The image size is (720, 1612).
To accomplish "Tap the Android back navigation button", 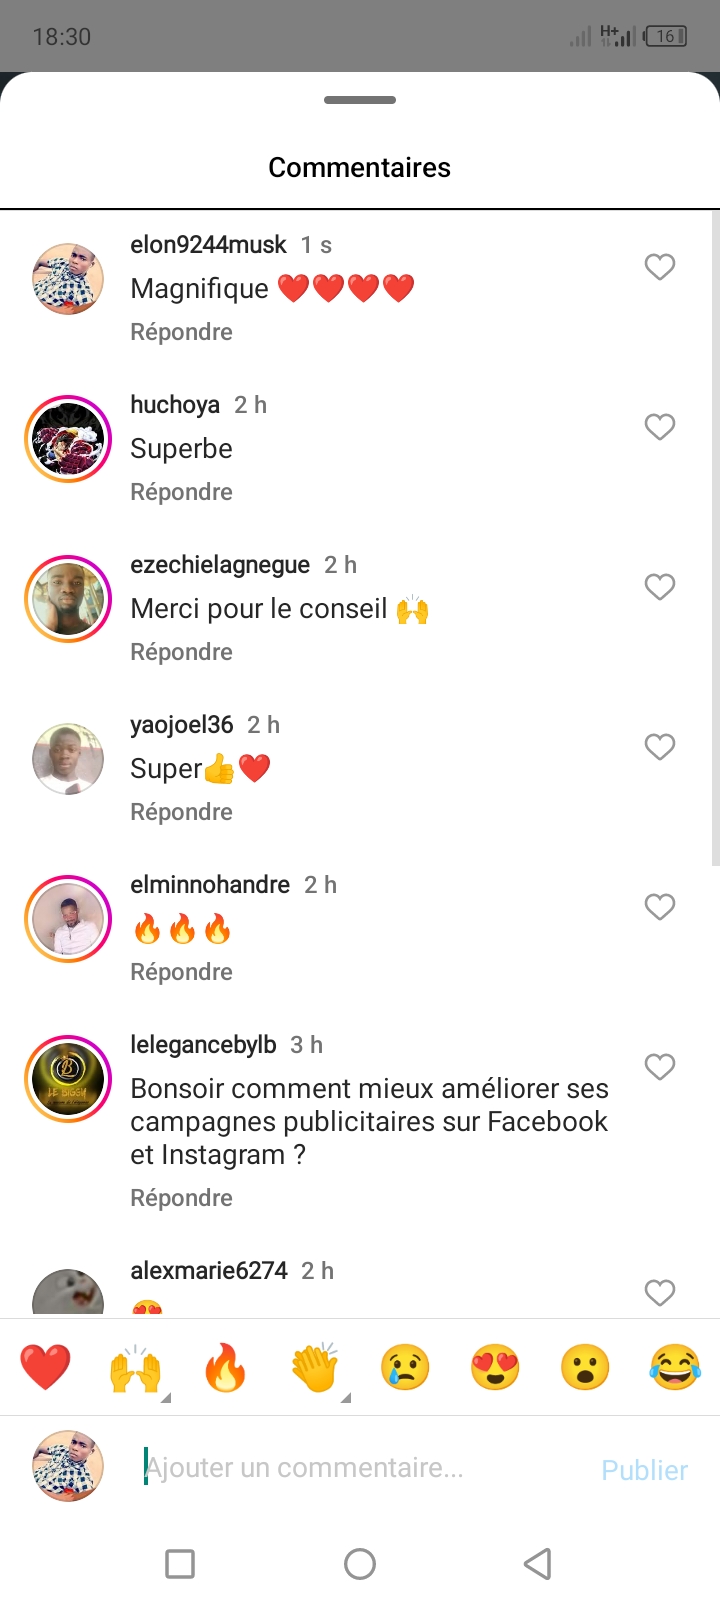I will 538,1564.
